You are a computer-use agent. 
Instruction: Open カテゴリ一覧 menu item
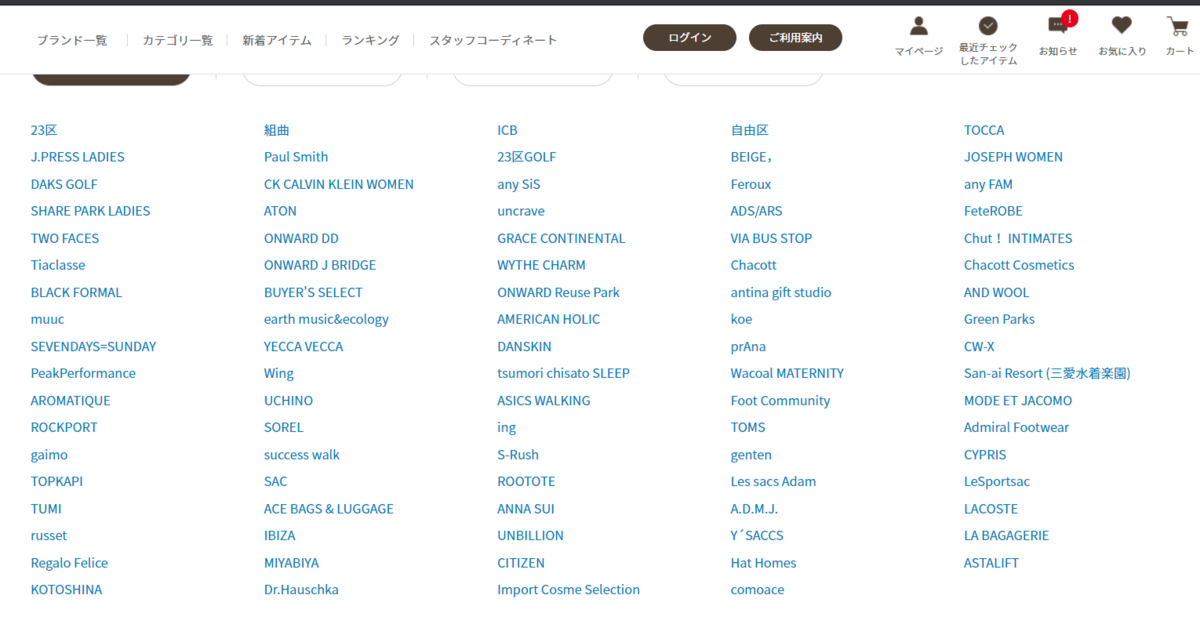(x=178, y=40)
